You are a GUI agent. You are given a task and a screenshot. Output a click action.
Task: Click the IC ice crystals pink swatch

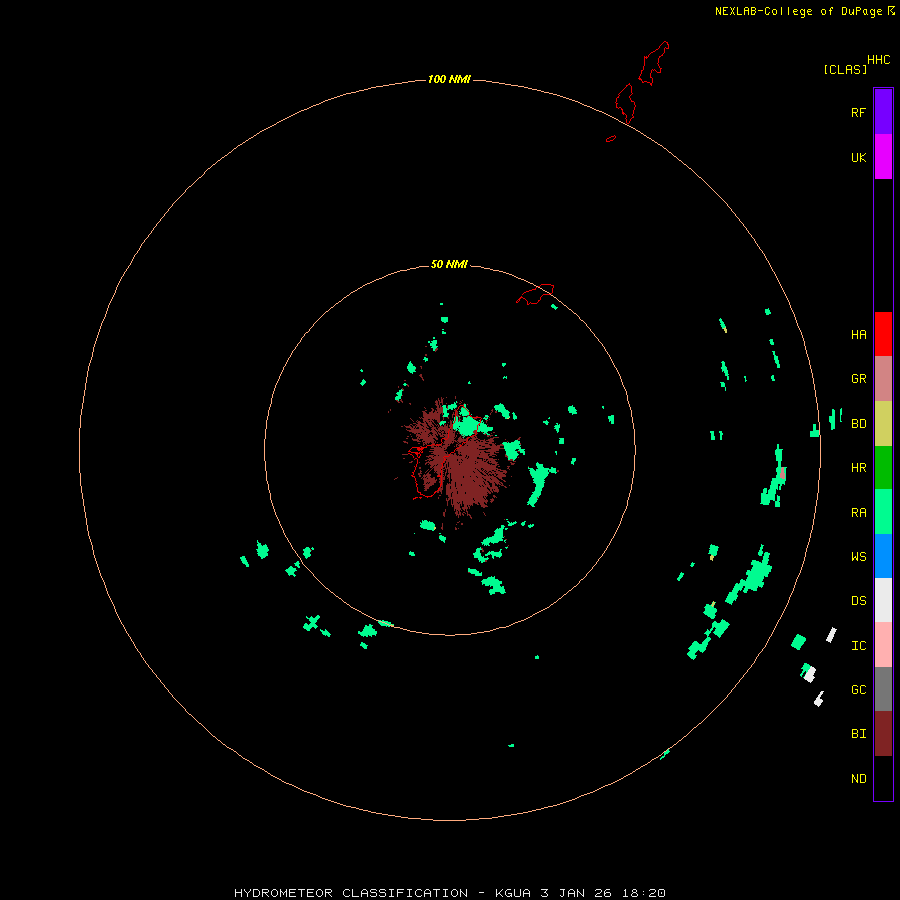pos(883,645)
